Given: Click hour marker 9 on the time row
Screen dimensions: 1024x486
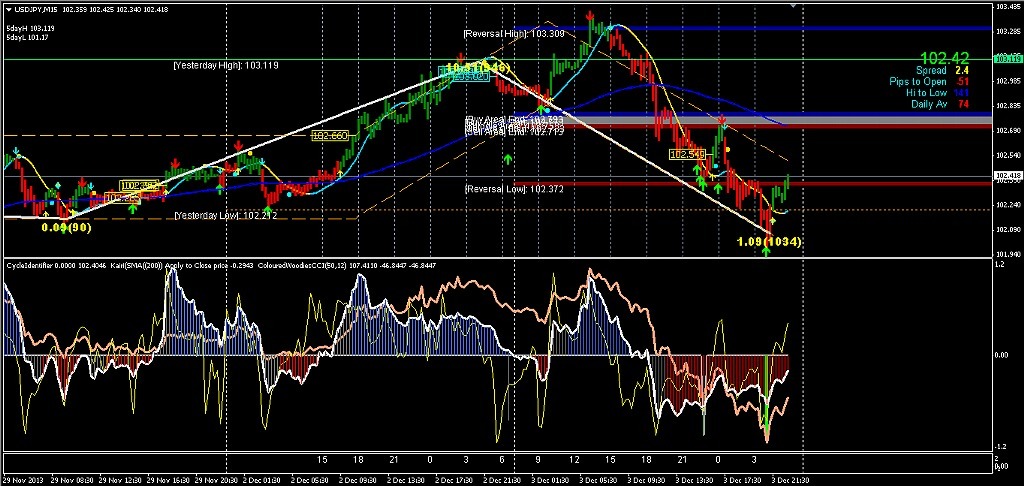Looking at the screenshot, I should [538, 460].
